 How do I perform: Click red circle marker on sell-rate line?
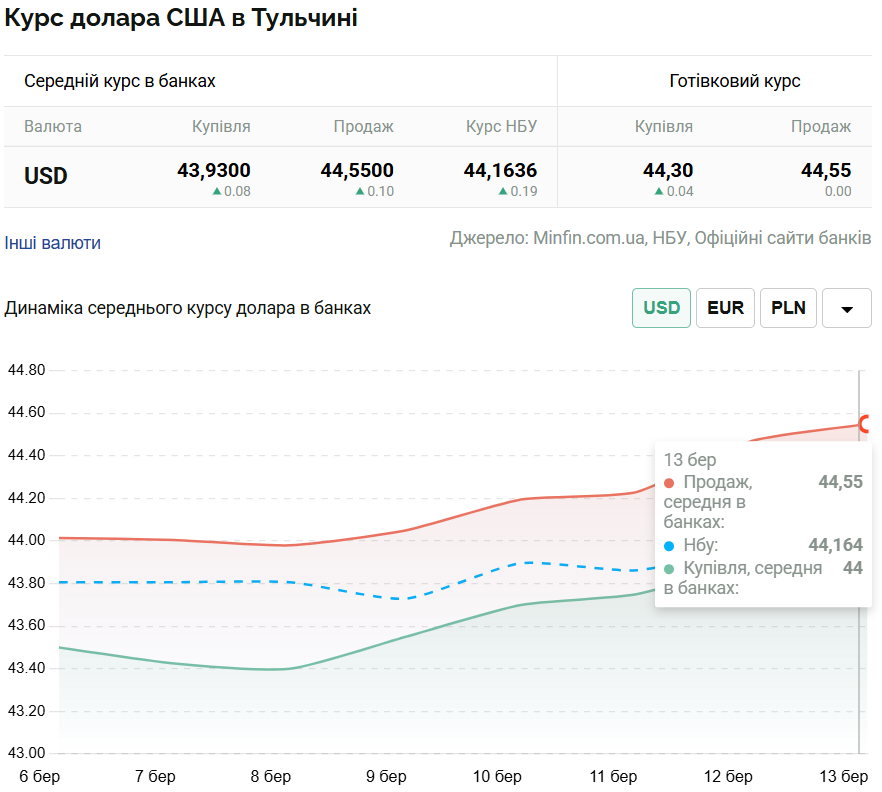pos(866,424)
